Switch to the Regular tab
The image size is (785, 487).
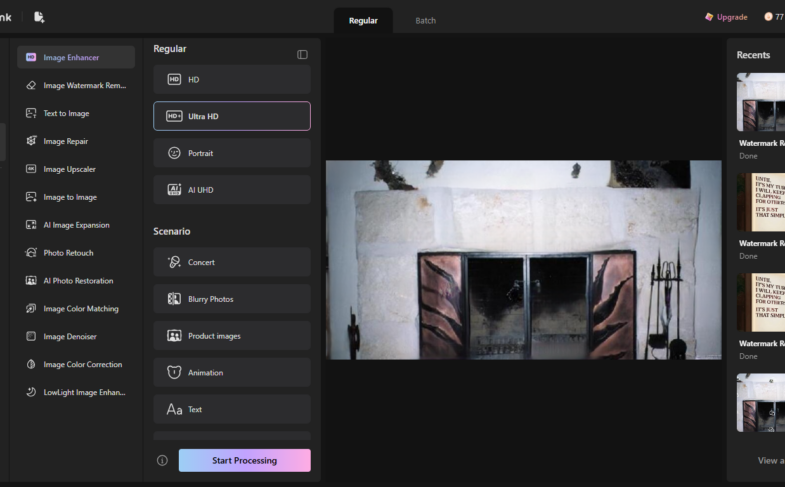[363, 21]
